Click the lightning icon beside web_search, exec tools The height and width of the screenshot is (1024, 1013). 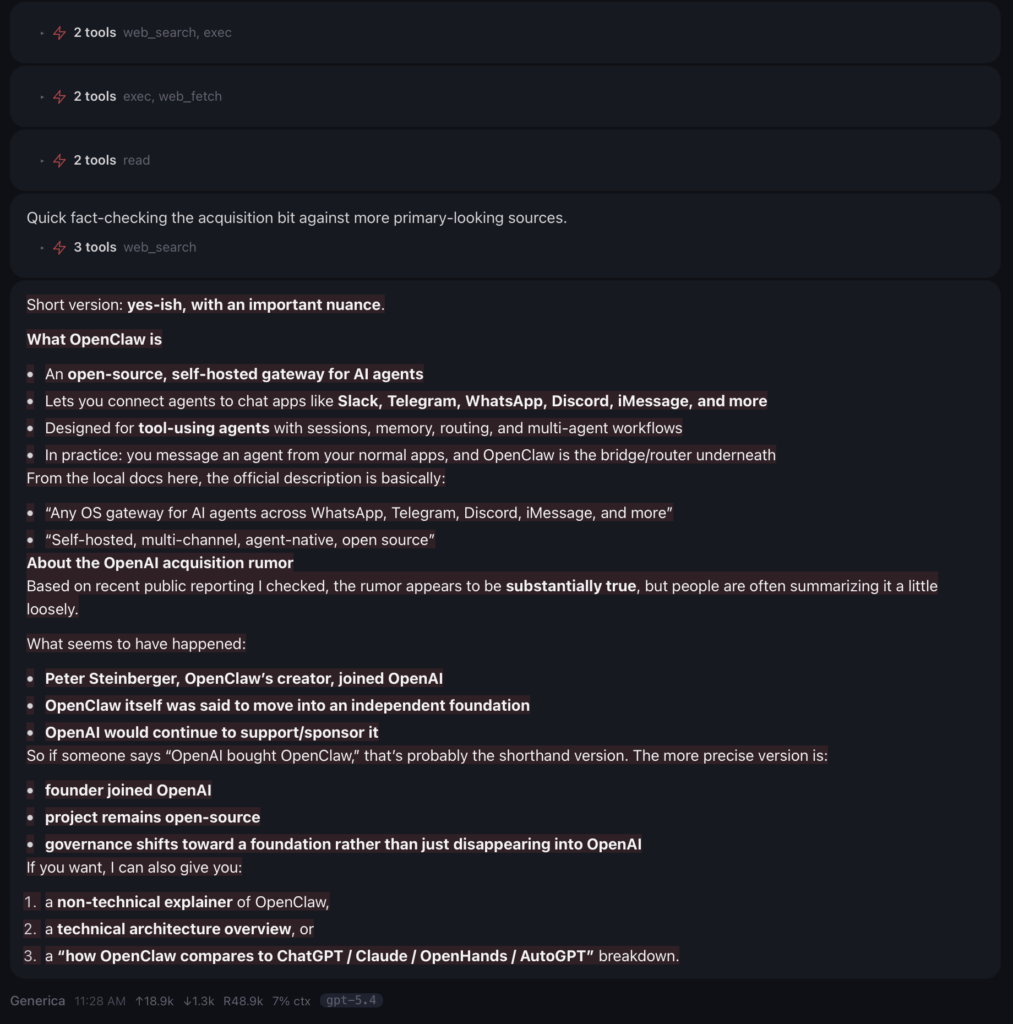click(60, 33)
